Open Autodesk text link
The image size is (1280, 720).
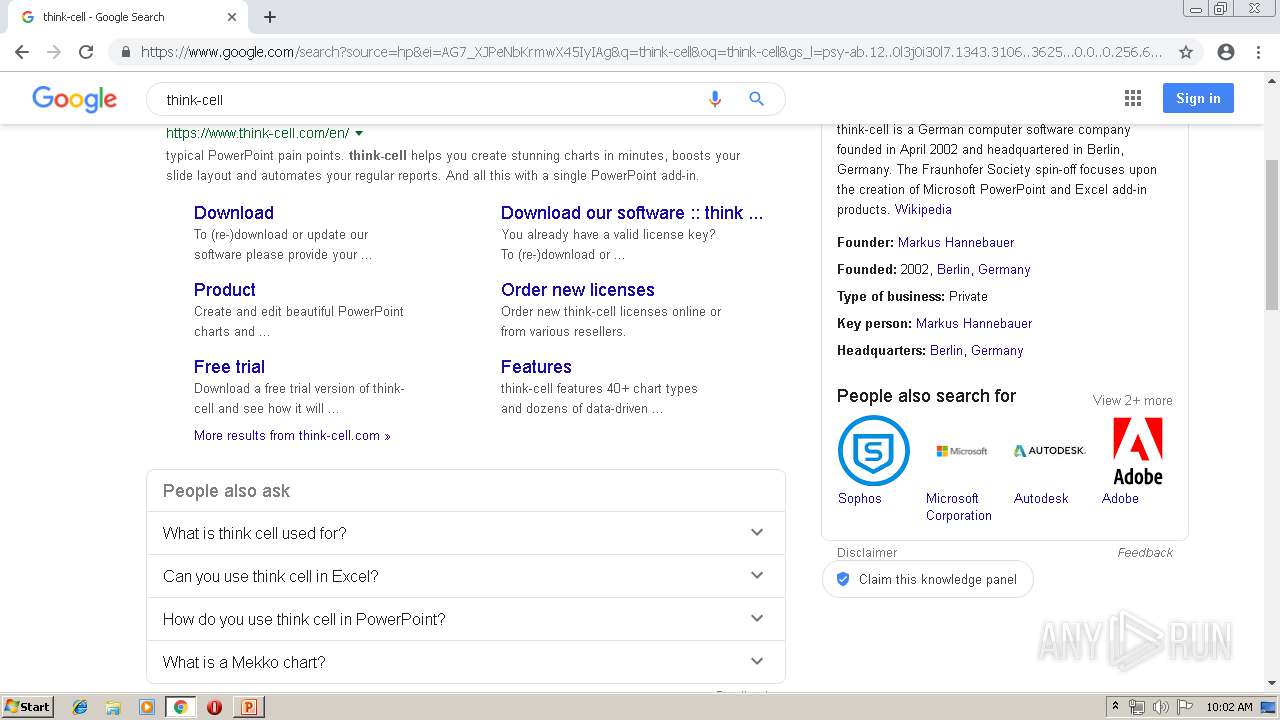pyautogui.click(x=1041, y=498)
